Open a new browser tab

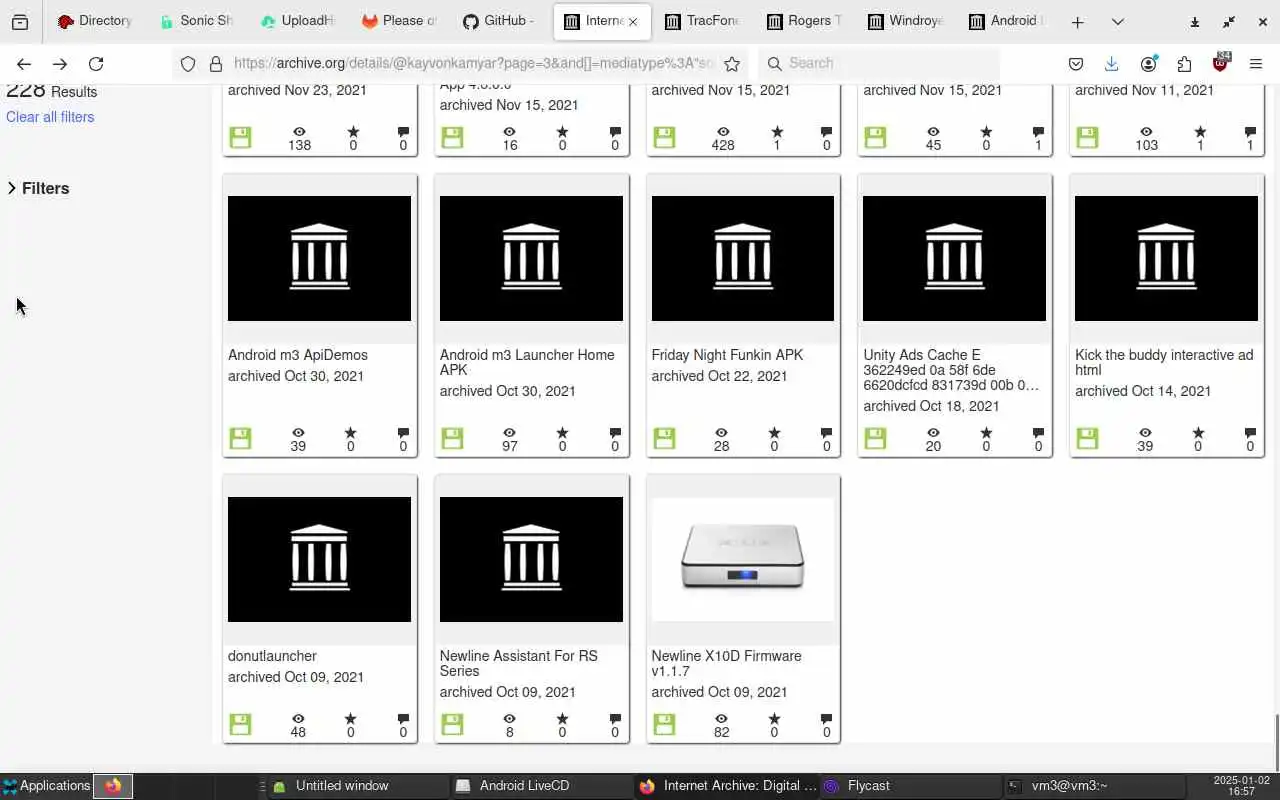pyautogui.click(x=1077, y=22)
